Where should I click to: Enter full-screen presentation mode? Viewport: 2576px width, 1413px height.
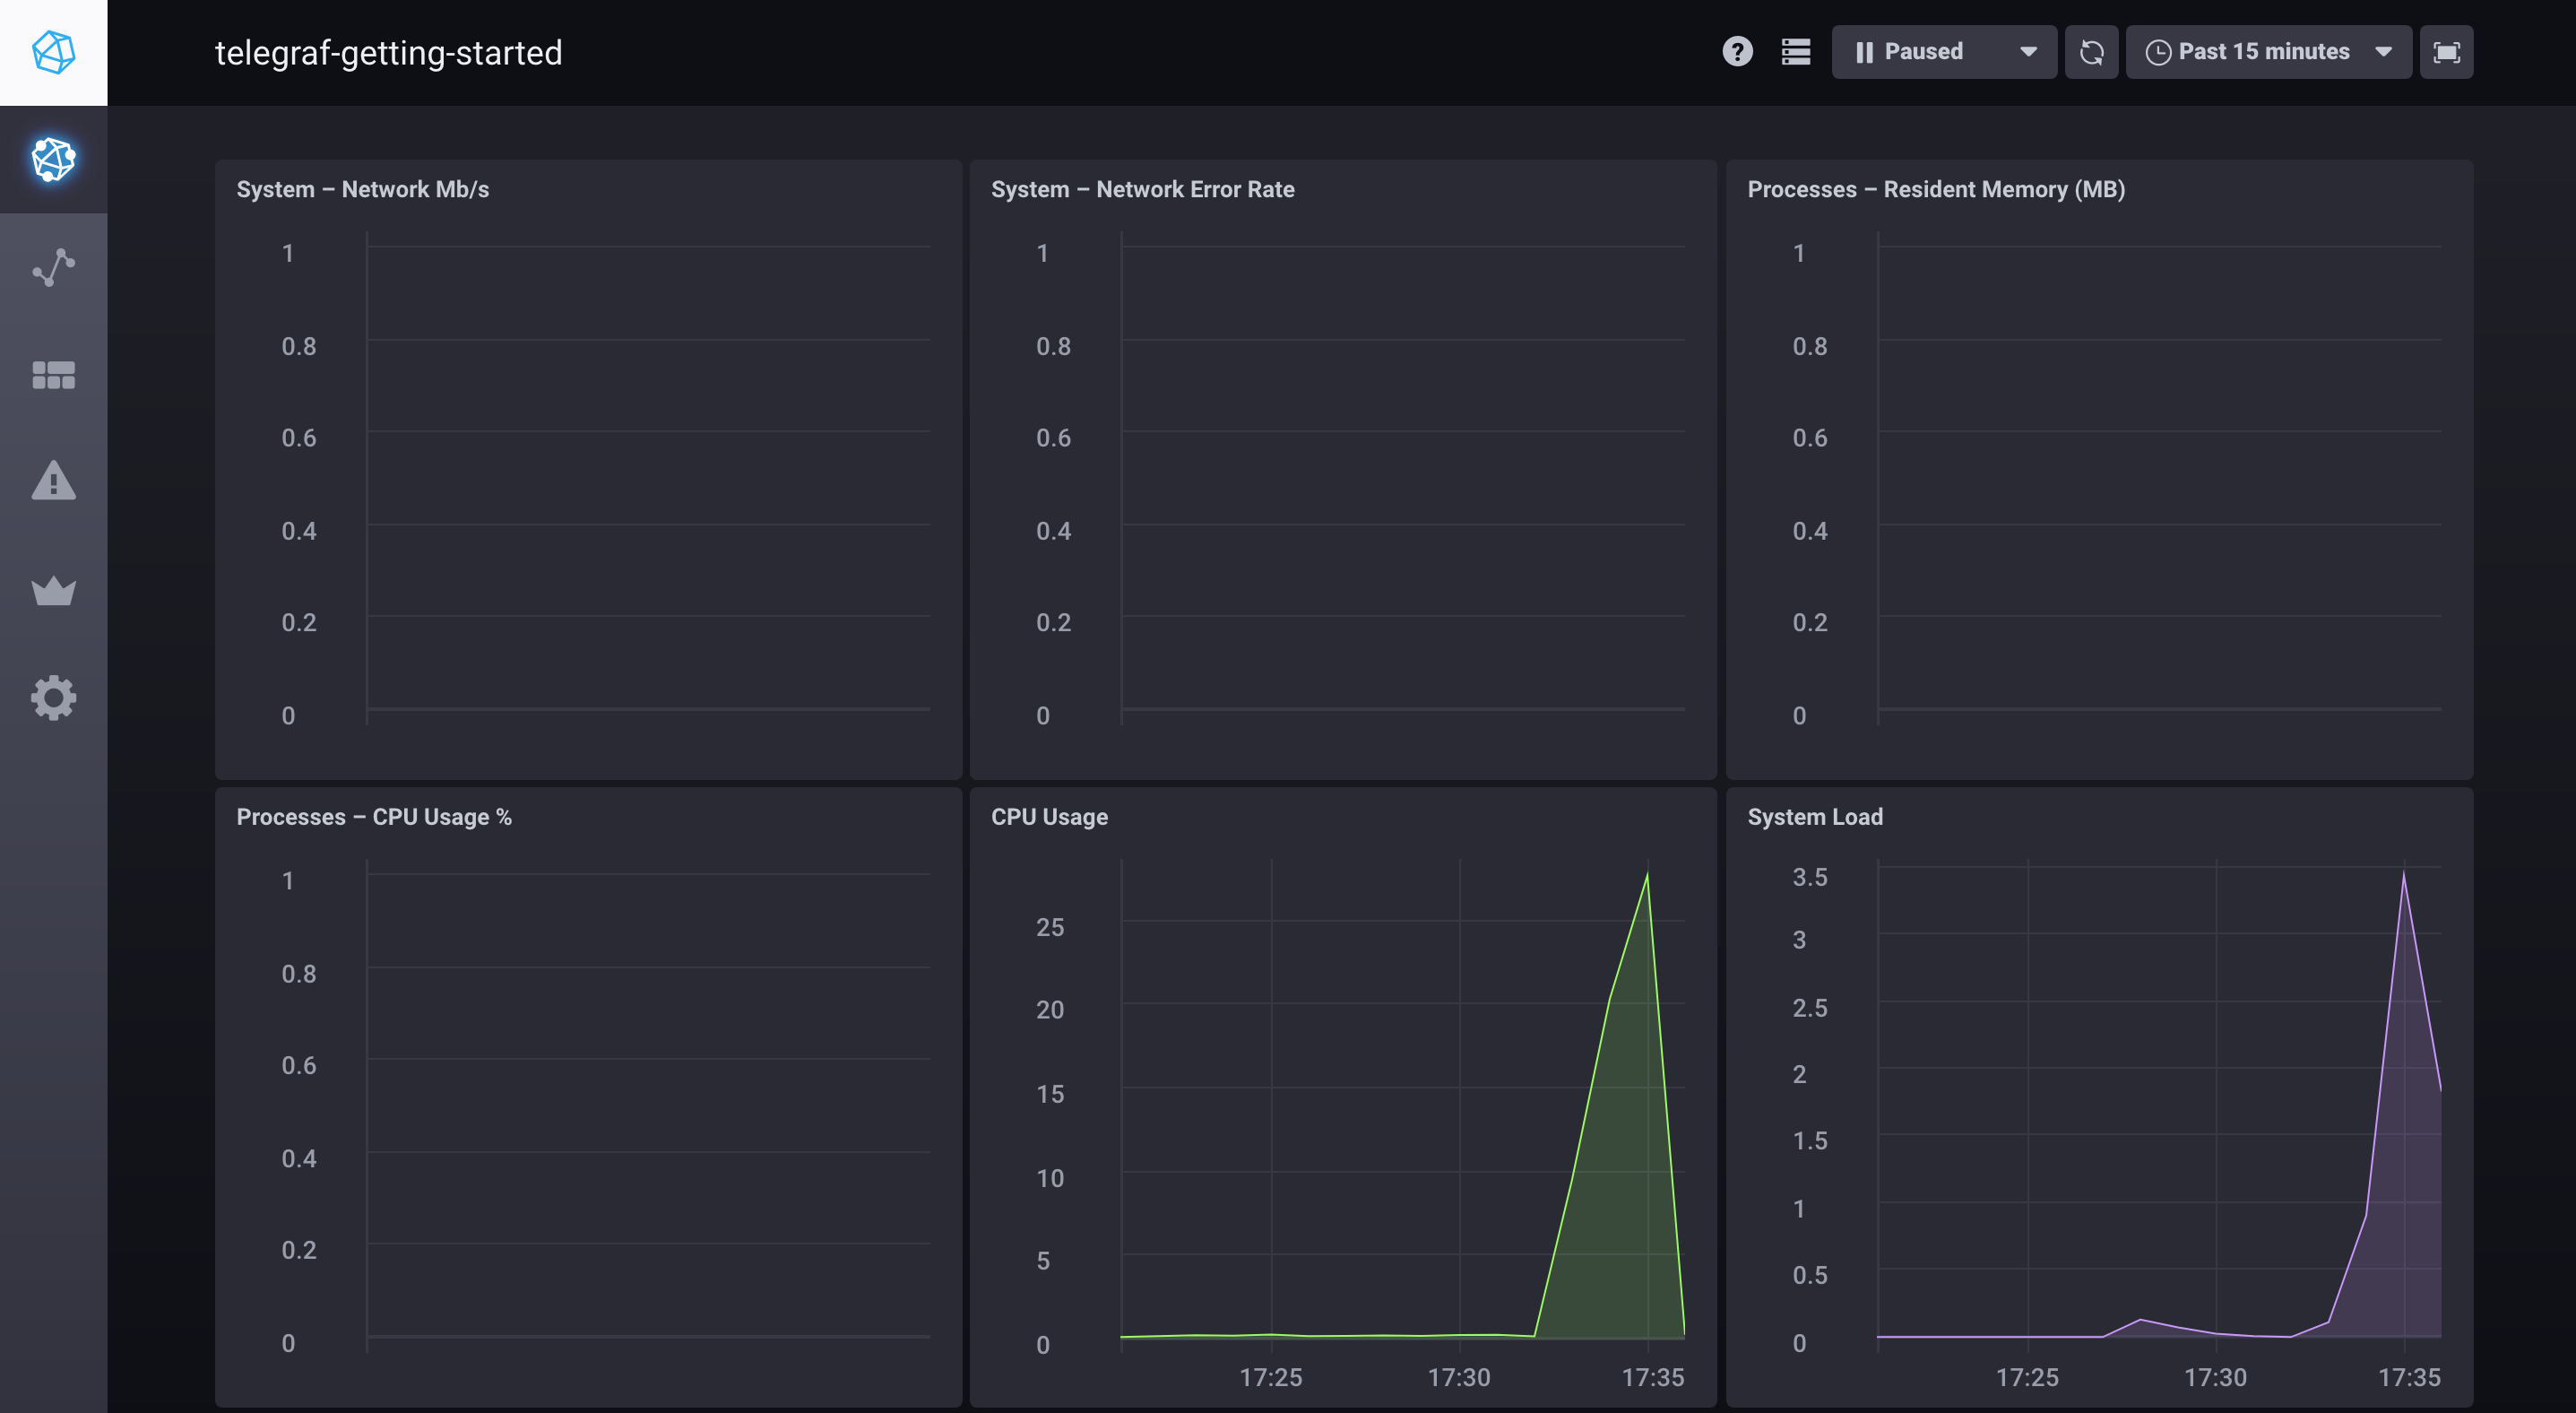2445,52
